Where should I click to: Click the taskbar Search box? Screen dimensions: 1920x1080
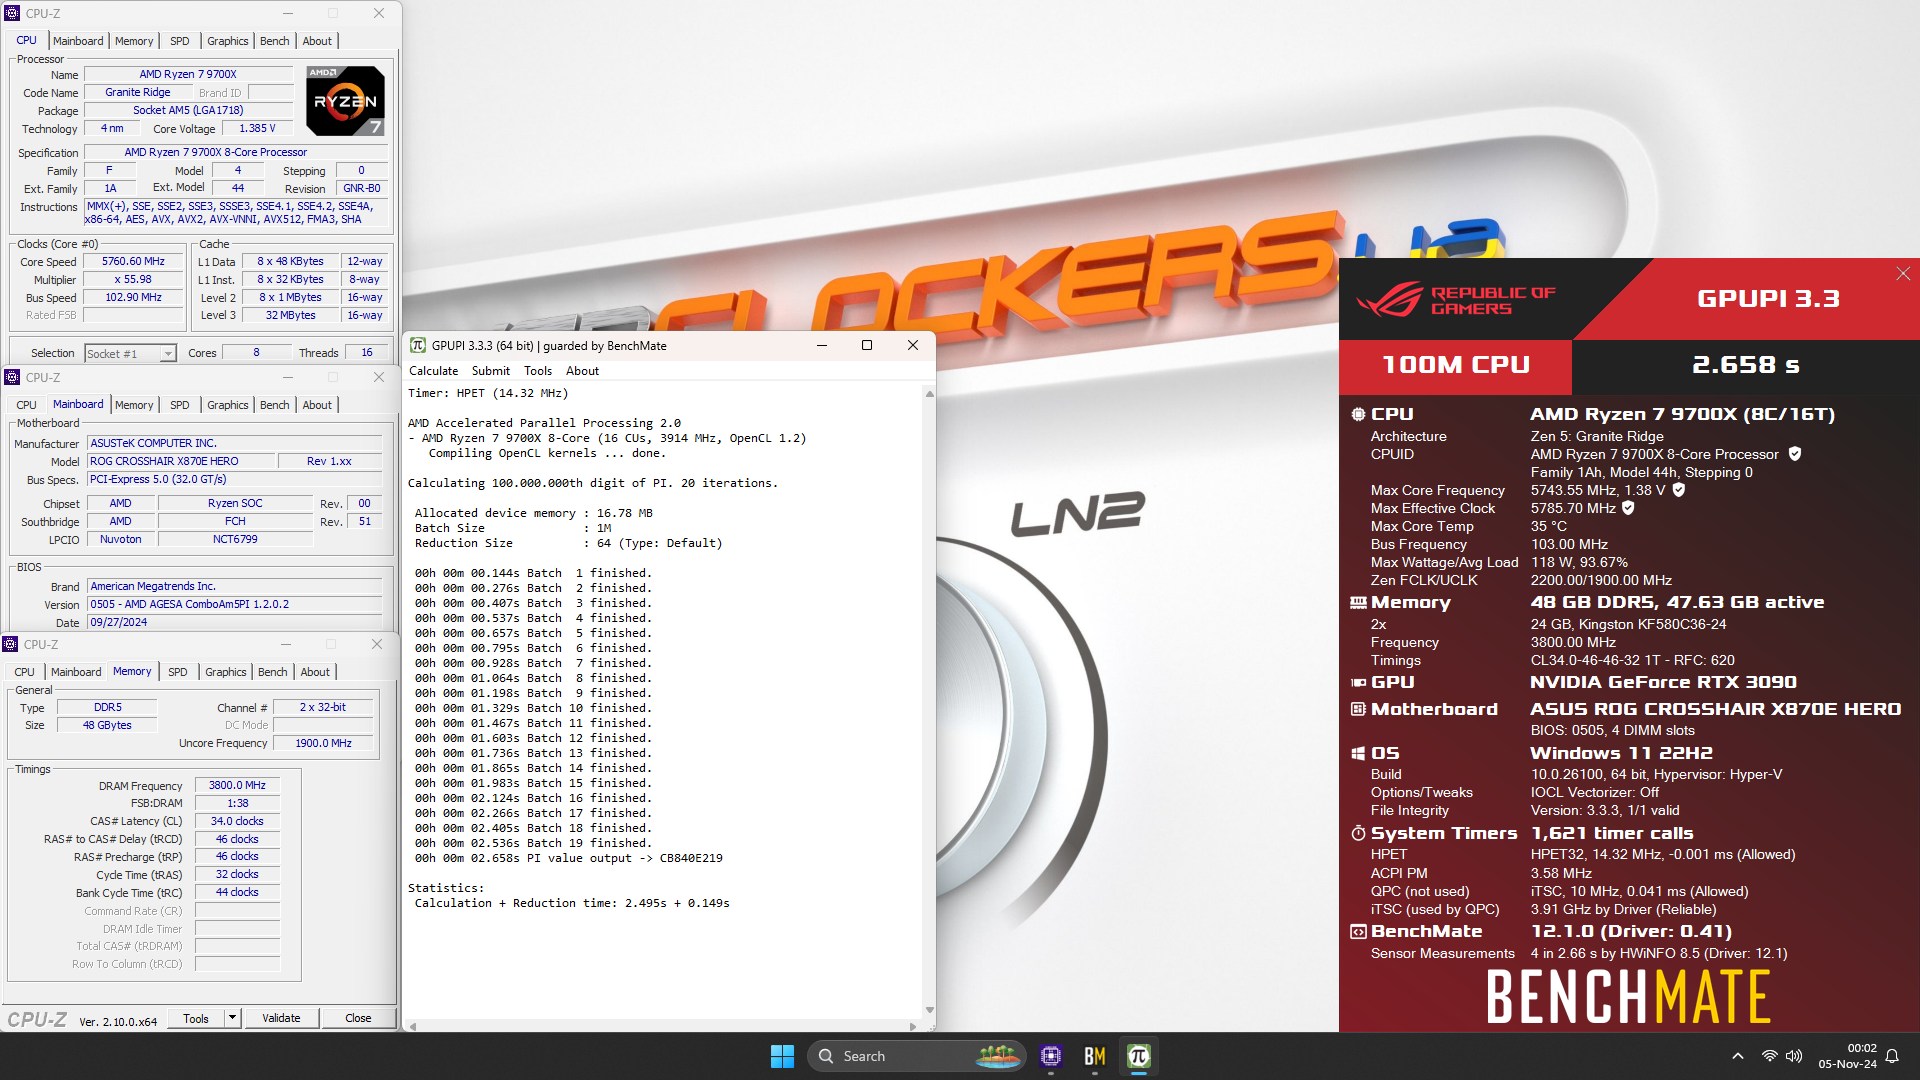tap(916, 1056)
